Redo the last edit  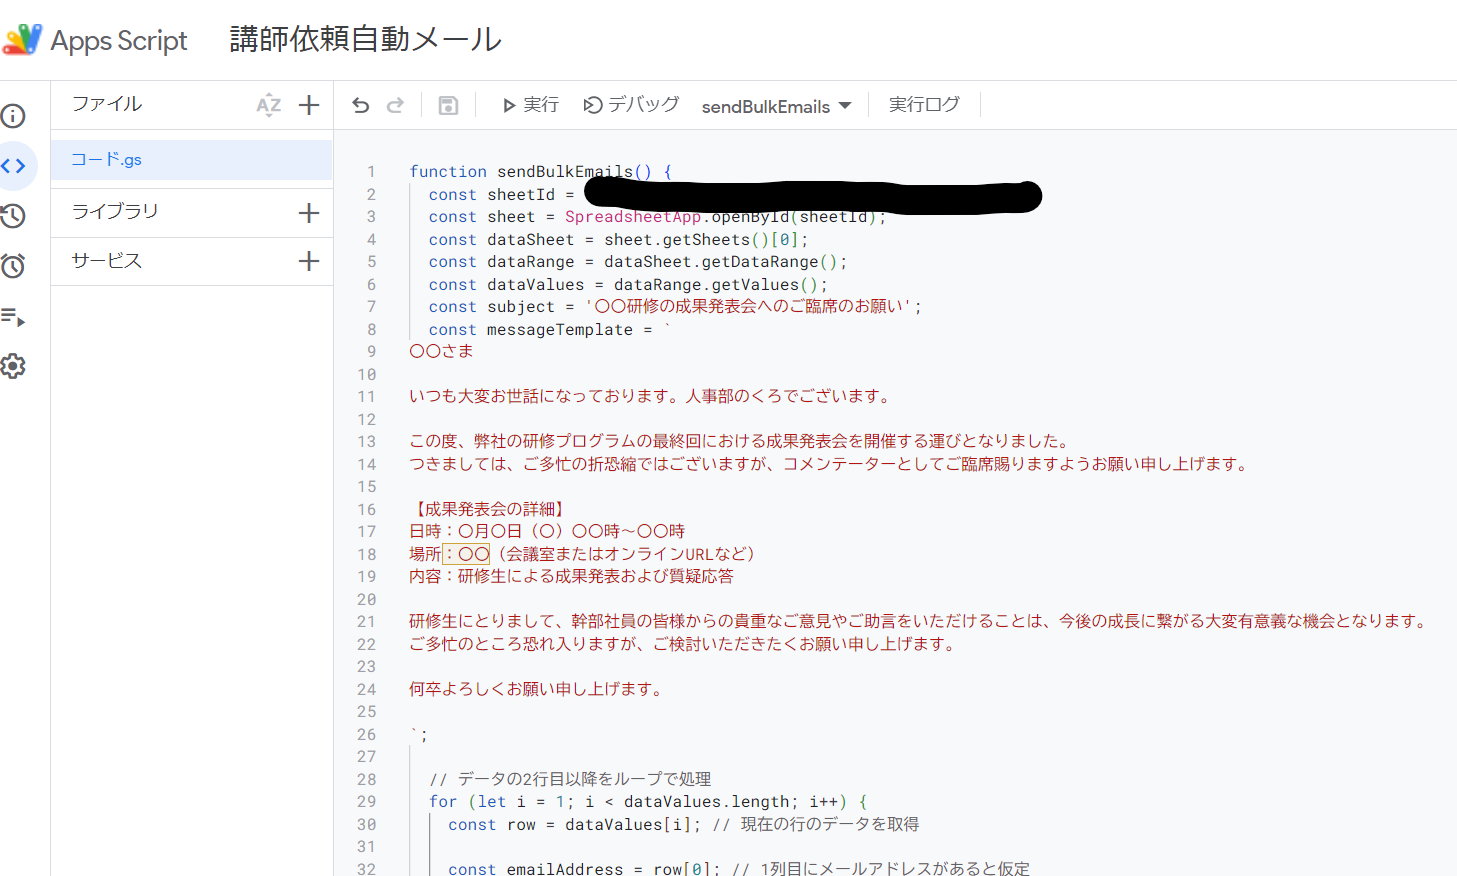[395, 105]
